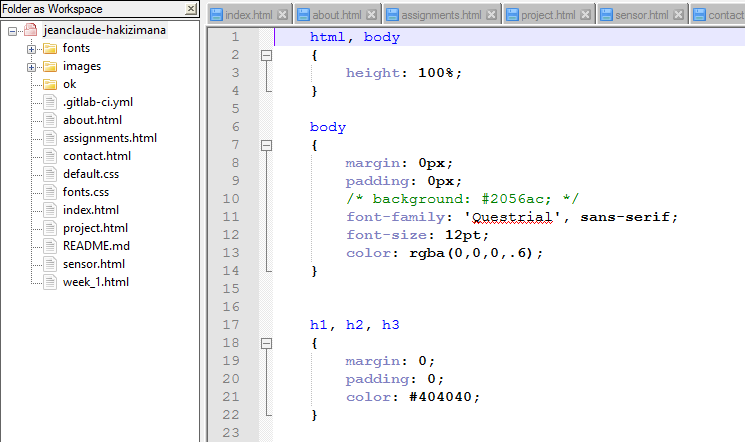Open sensor.html from the workspace tree
The image size is (745, 442).
tap(94, 264)
